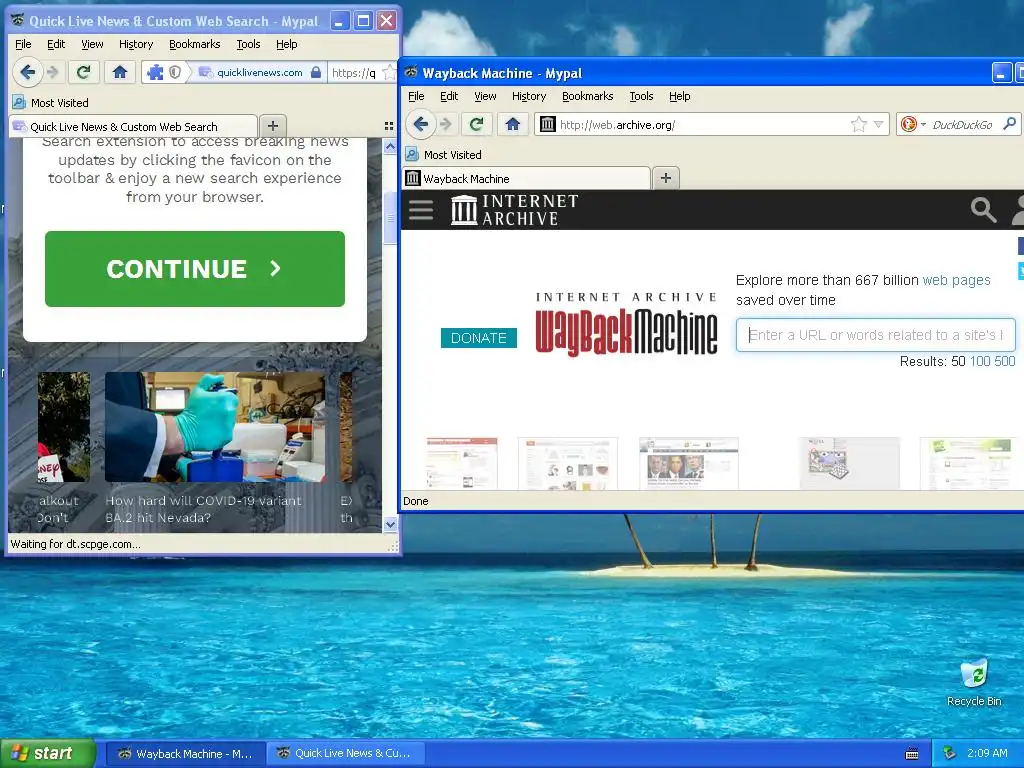The height and width of the screenshot is (768, 1024).
Task: Go forward in Wayback Machine window
Action: coord(446,124)
